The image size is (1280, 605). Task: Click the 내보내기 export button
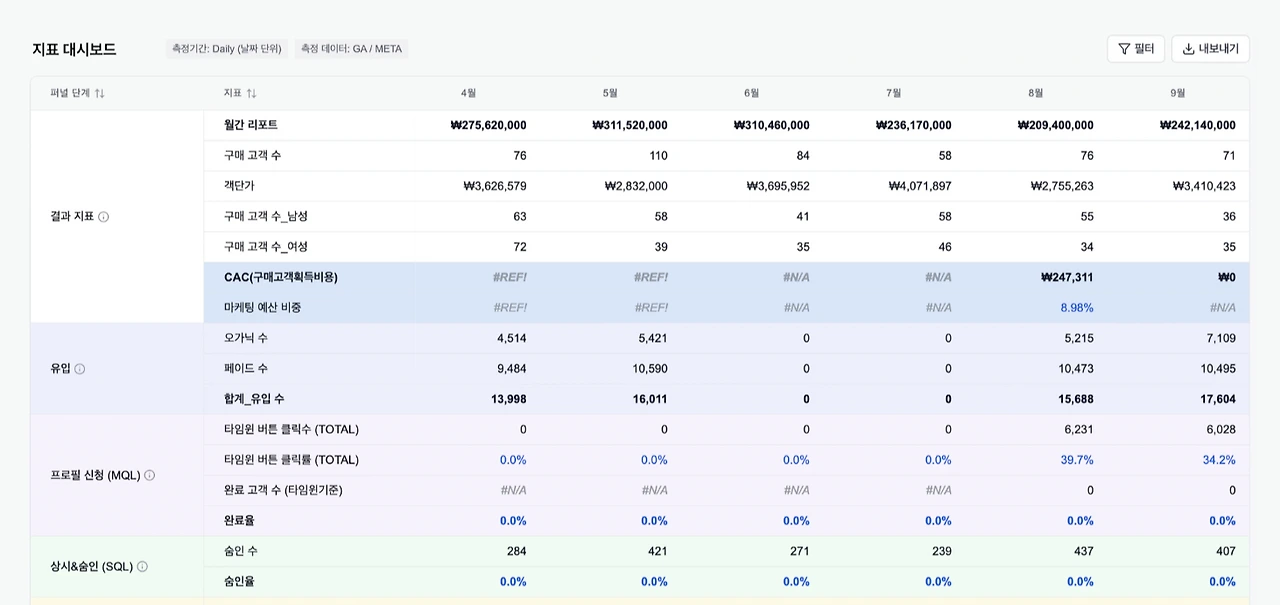coord(1210,49)
